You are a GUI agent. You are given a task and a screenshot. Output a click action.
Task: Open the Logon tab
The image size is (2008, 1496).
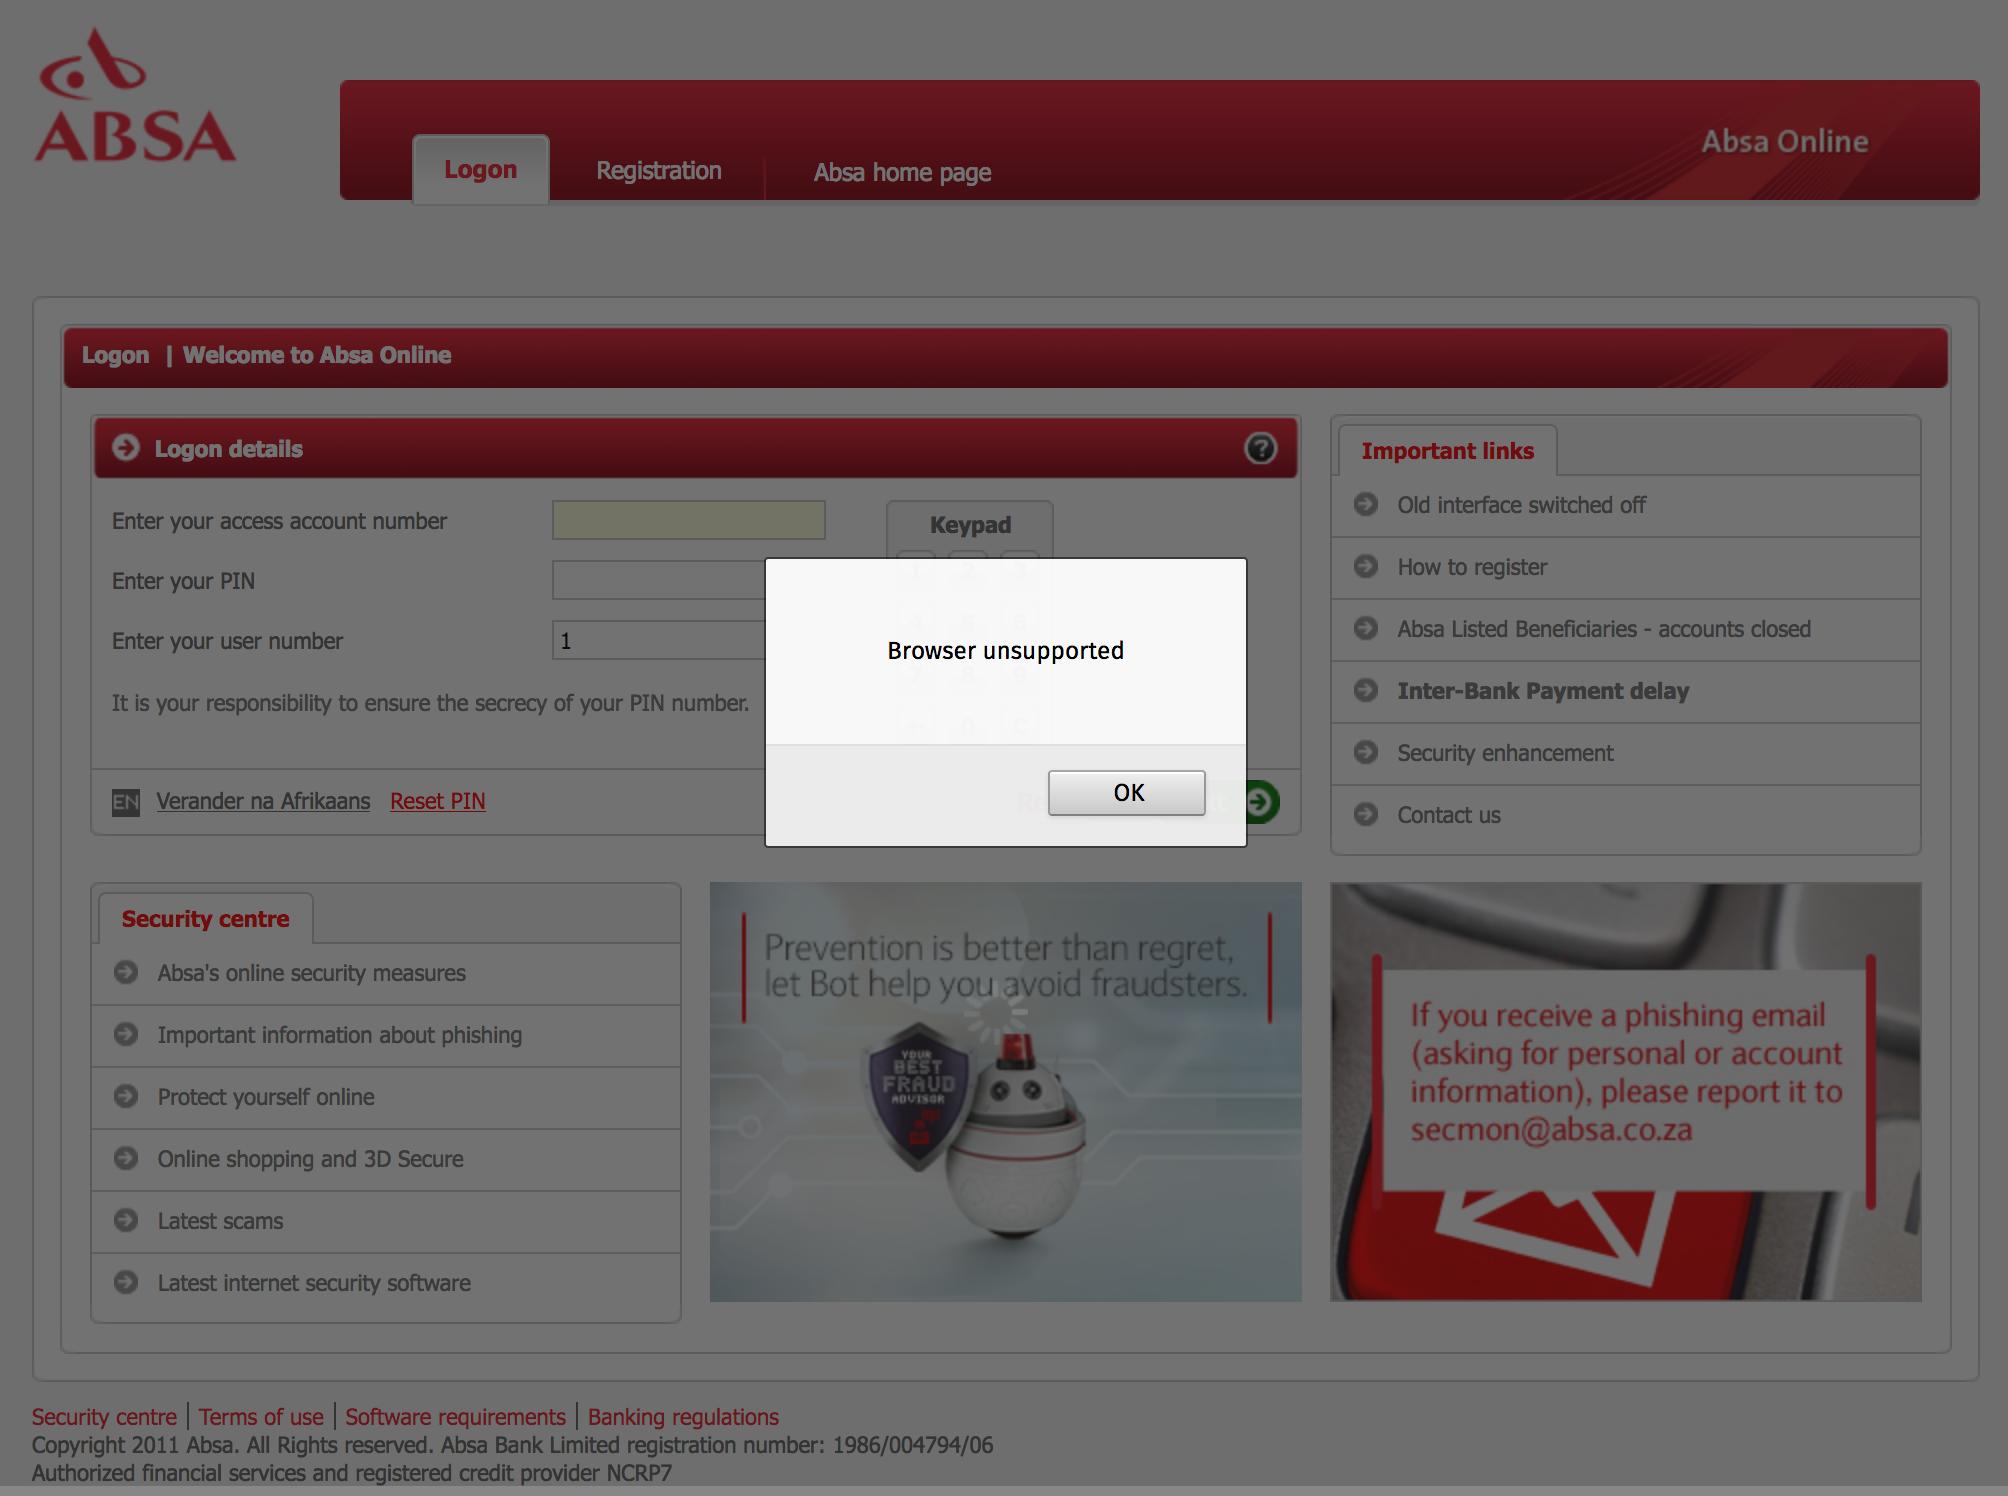tap(481, 170)
